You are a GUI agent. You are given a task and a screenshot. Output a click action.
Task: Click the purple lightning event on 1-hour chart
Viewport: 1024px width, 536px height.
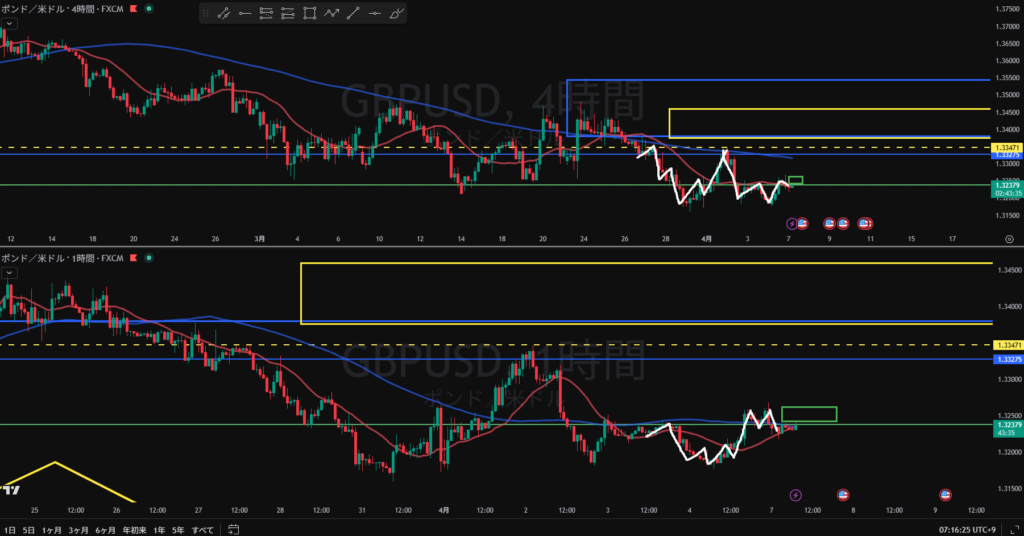tap(795, 494)
